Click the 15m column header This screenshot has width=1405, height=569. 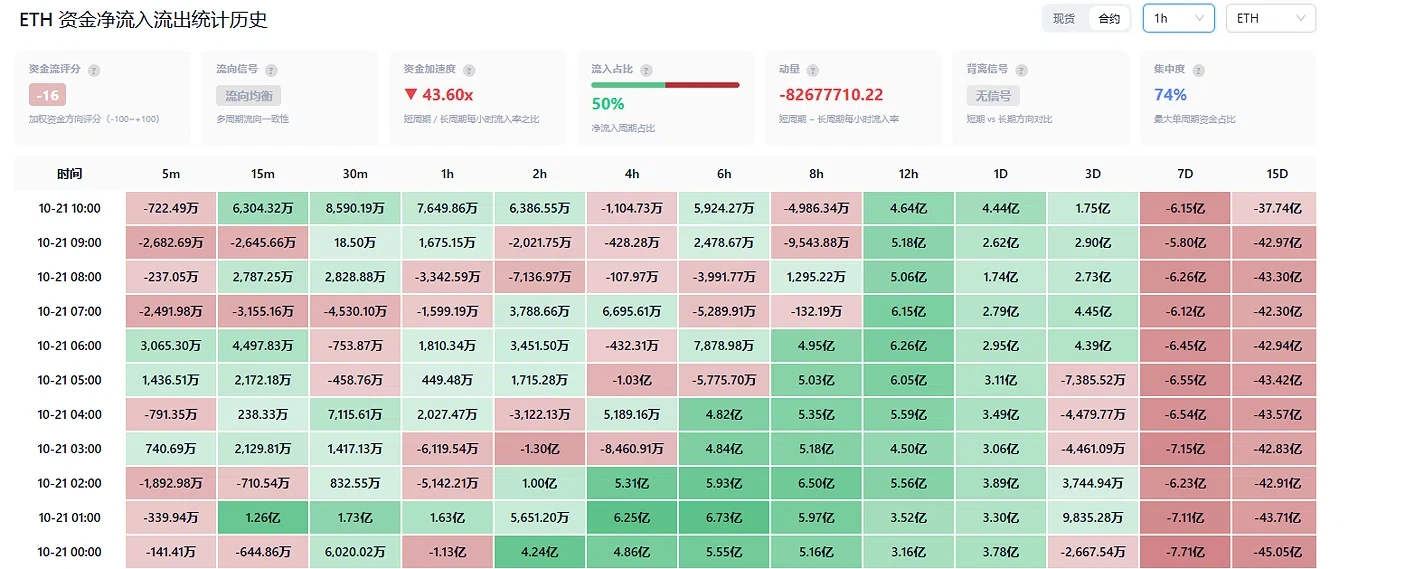tap(263, 174)
